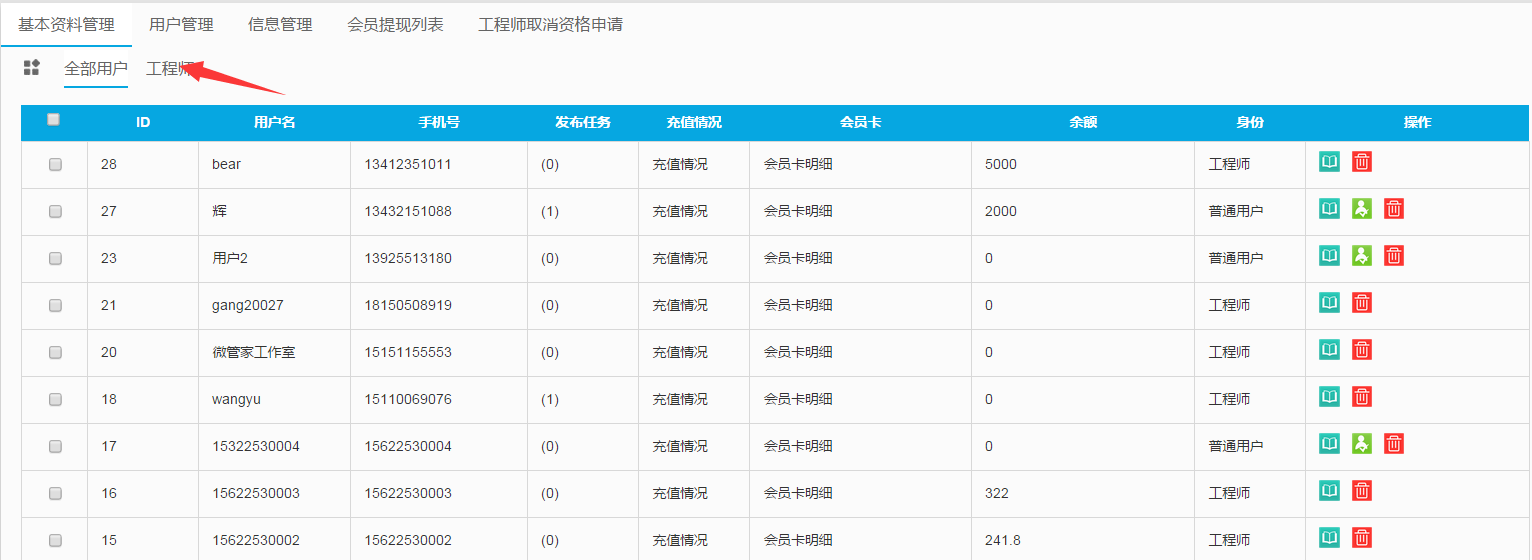Image resolution: width=1532 pixels, height=560 pixels.
Task: Open 会员卡明细 link for user bear
Action: (798, 164)
